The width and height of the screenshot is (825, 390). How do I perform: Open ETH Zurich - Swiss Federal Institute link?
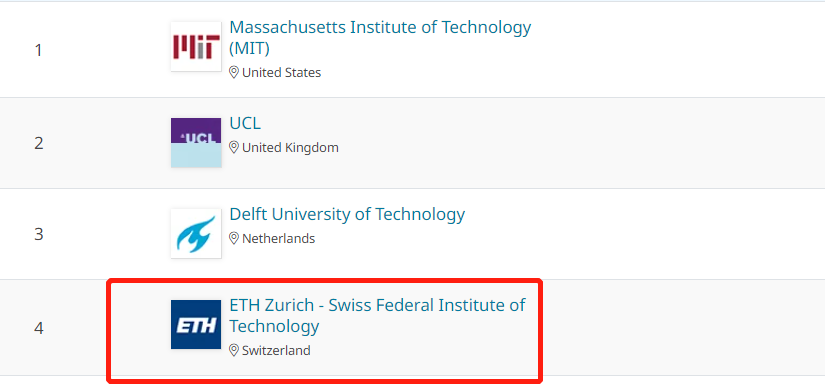click(378, 315)
